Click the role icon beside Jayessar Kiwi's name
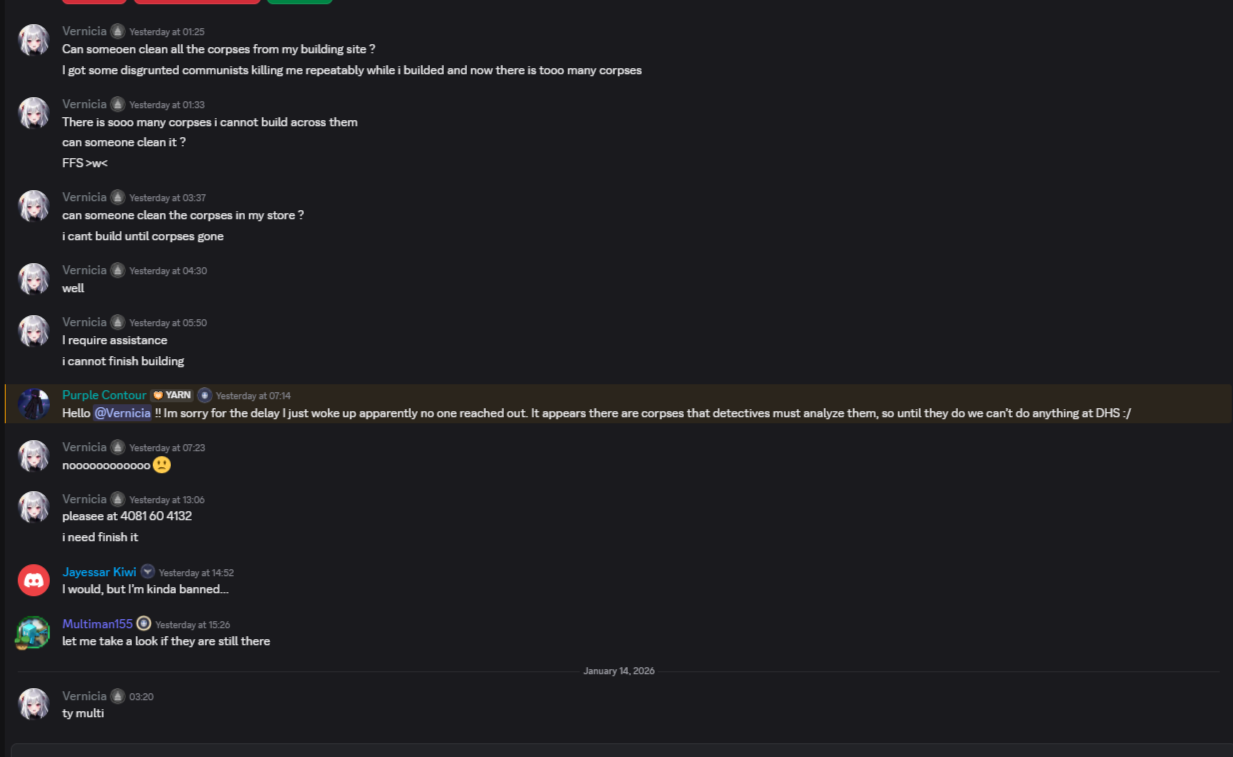 (x=147, y=572)
